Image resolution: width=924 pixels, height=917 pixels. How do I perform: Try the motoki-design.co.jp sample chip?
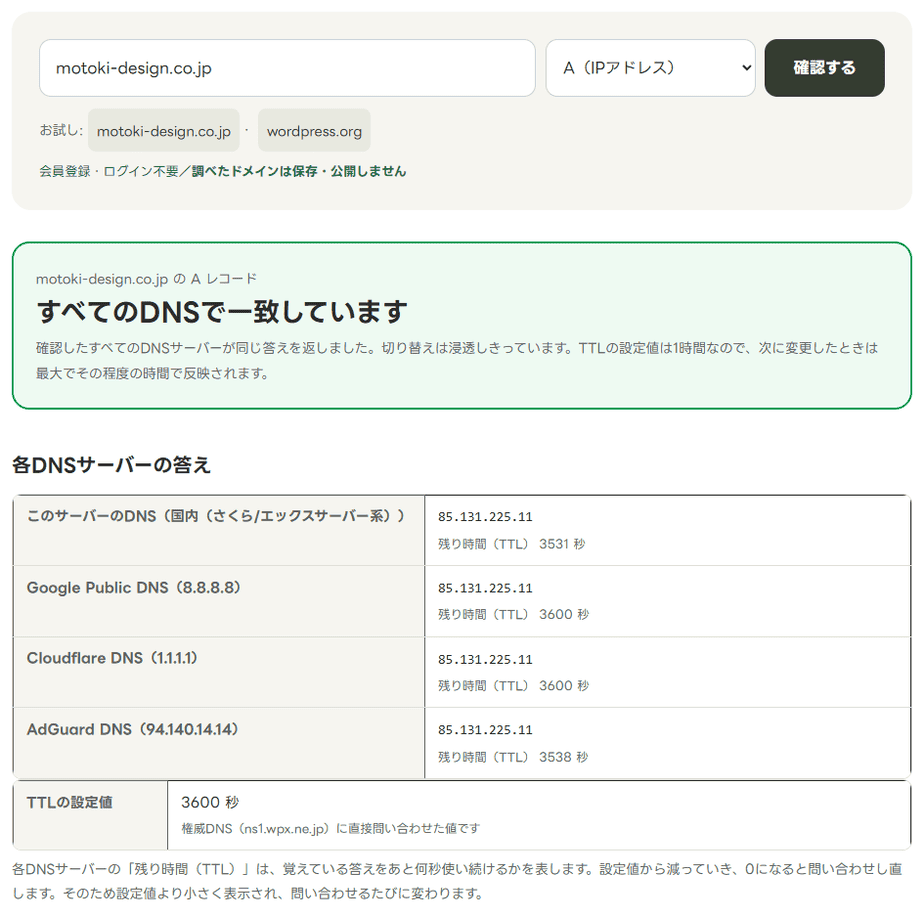(x=164, y=131)
